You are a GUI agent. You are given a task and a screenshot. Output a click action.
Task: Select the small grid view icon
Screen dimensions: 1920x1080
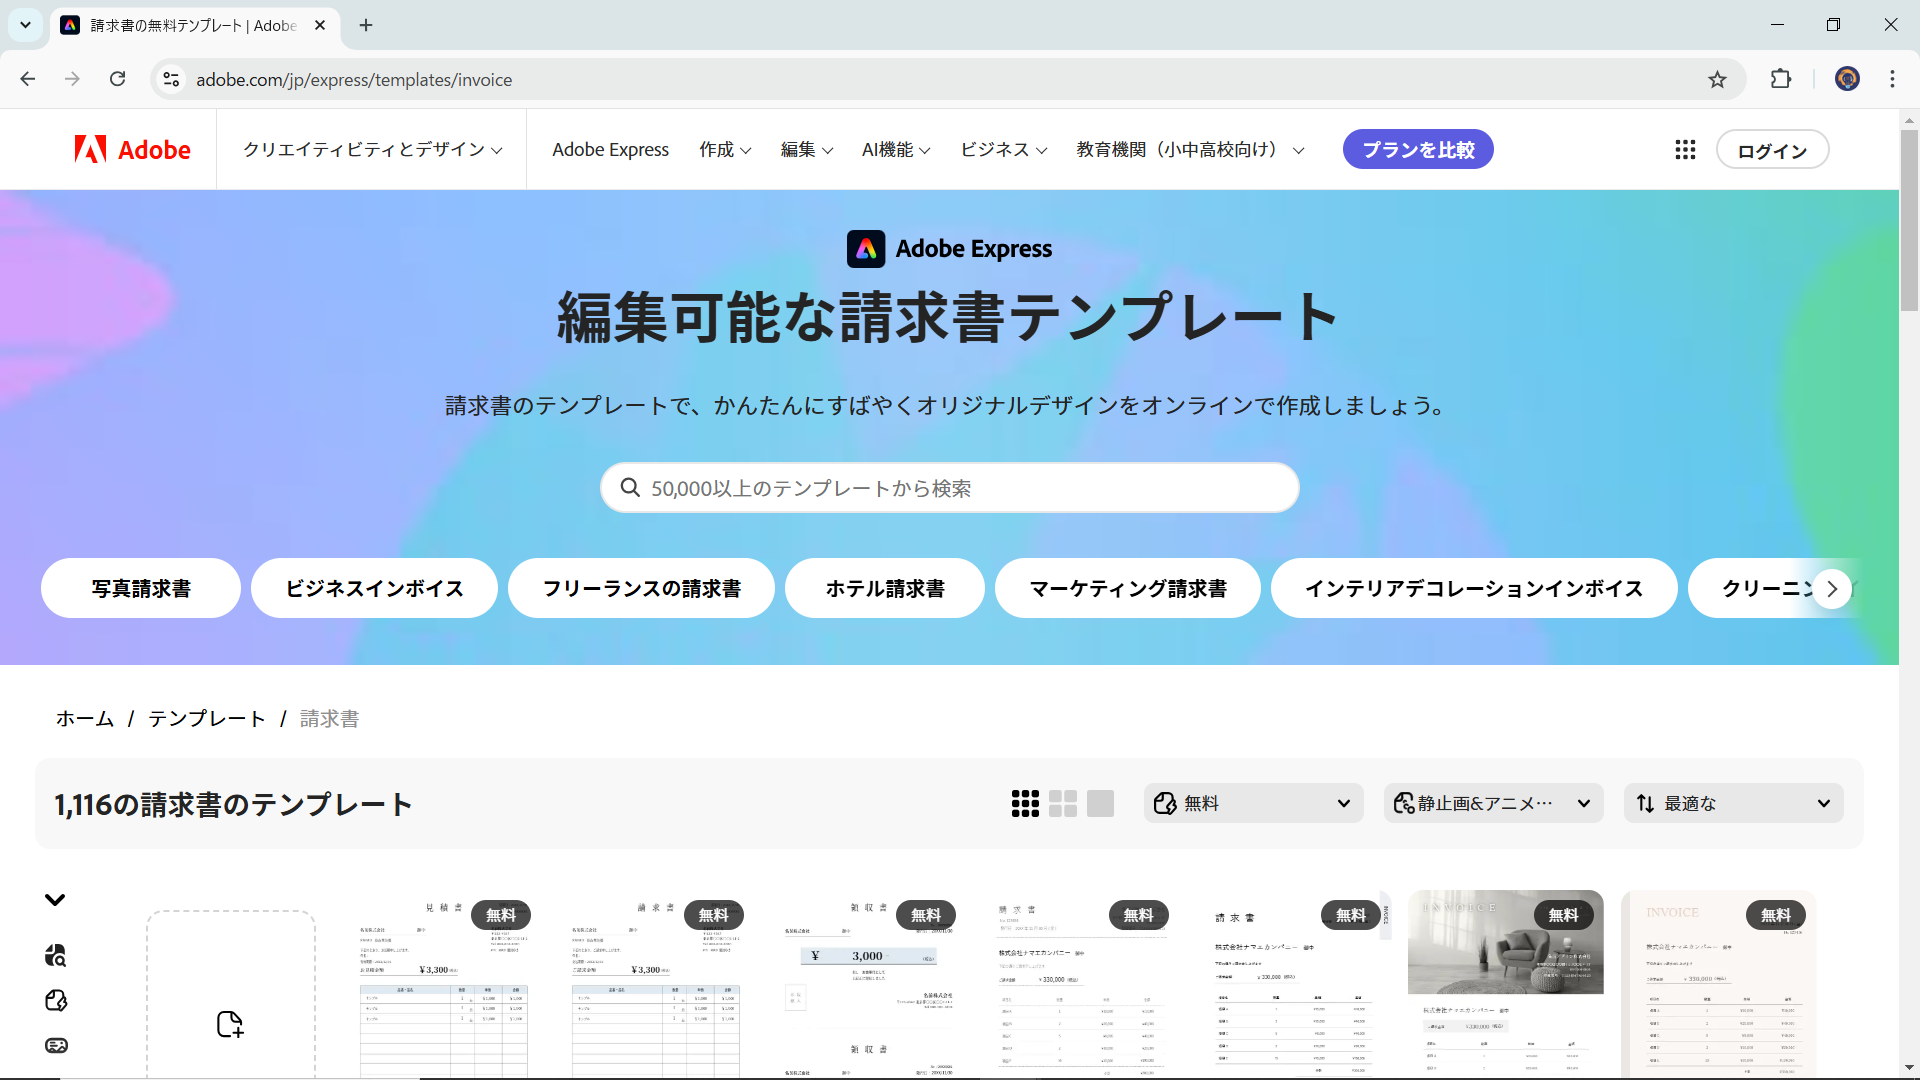1025,804
